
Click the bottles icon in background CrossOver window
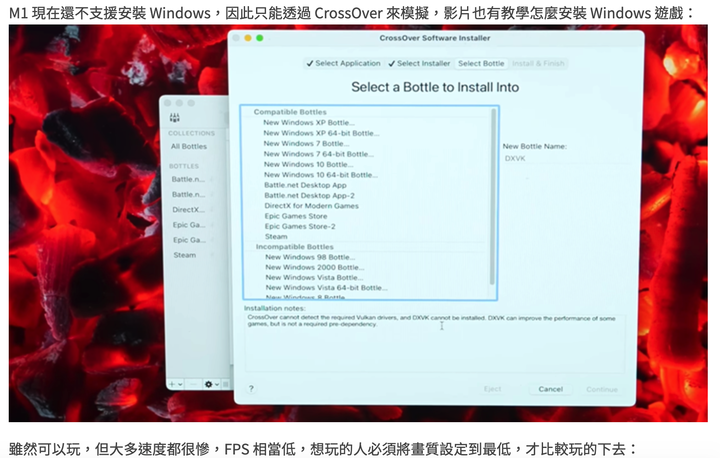[x=175, y=118]
